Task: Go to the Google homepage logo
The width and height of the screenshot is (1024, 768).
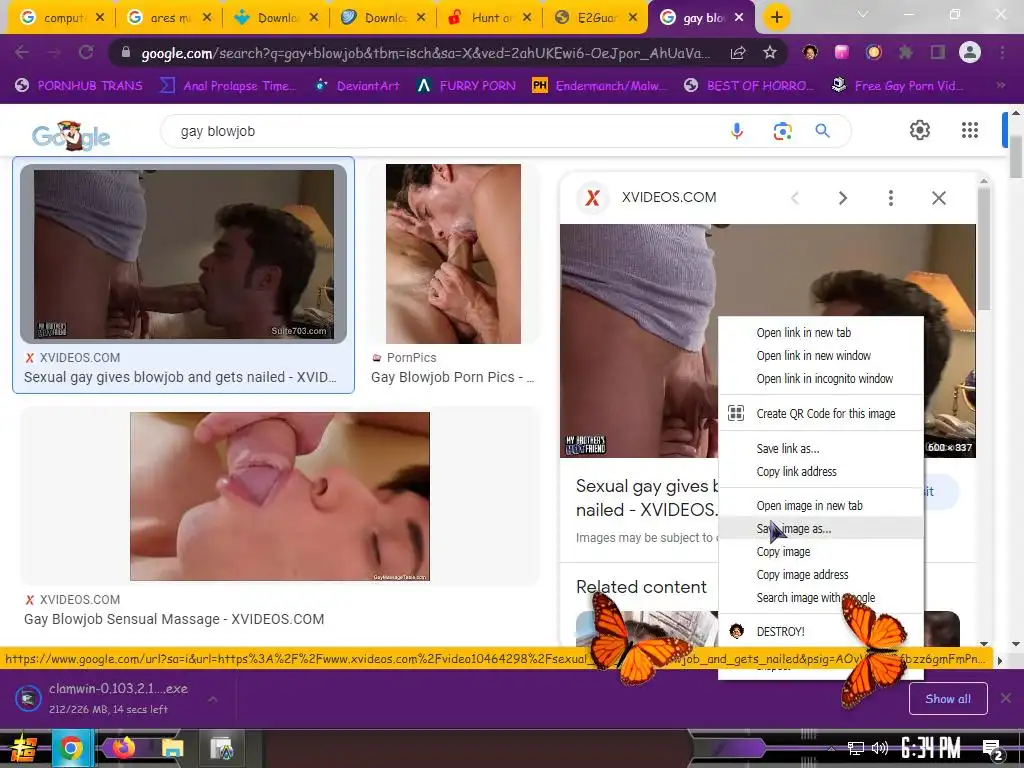Action: 71,135
